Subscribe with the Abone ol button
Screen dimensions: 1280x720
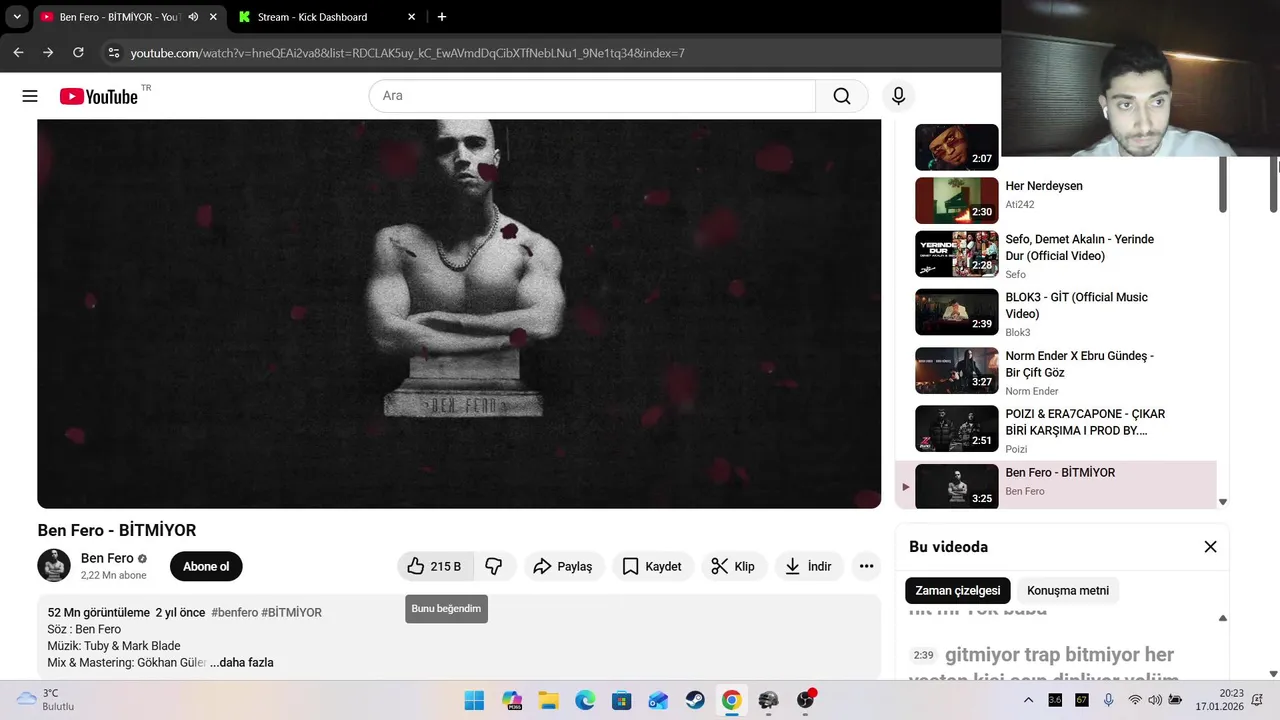(x=206, y=566)
